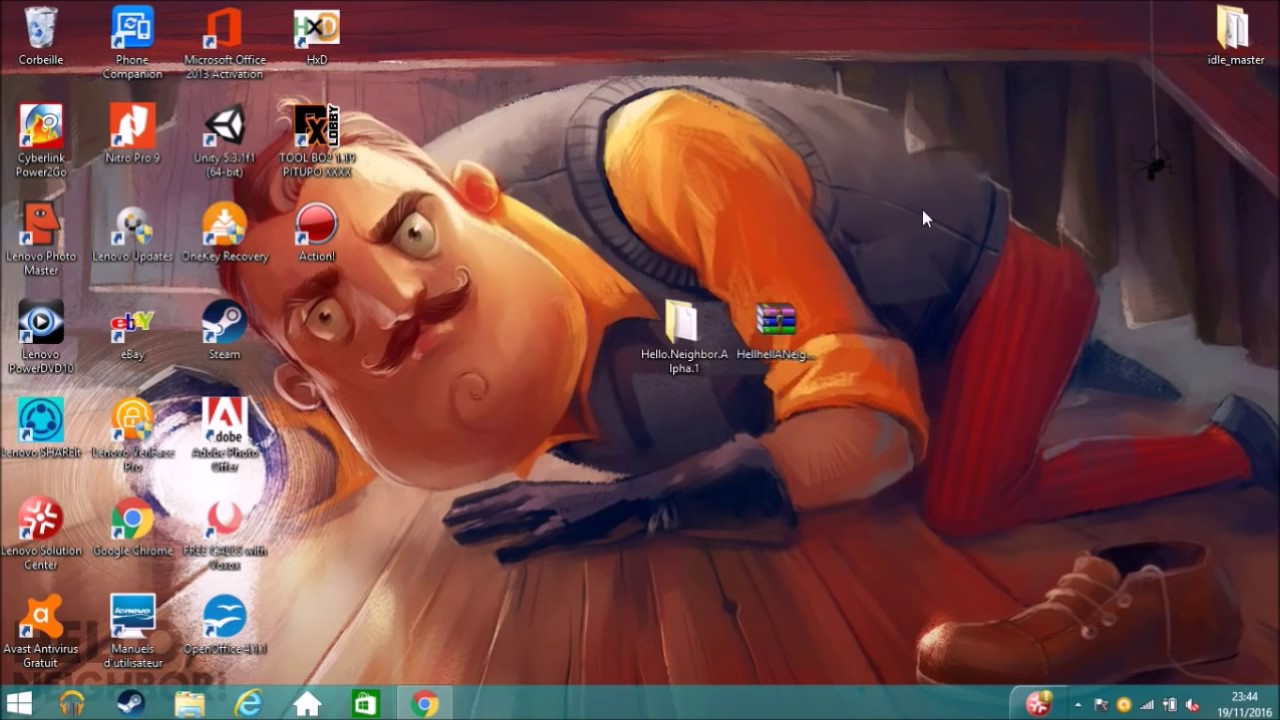Select Cyberlink Power2Go shortcut
1280x720 pixels.
pyautogui.click(x=41, y=140)
